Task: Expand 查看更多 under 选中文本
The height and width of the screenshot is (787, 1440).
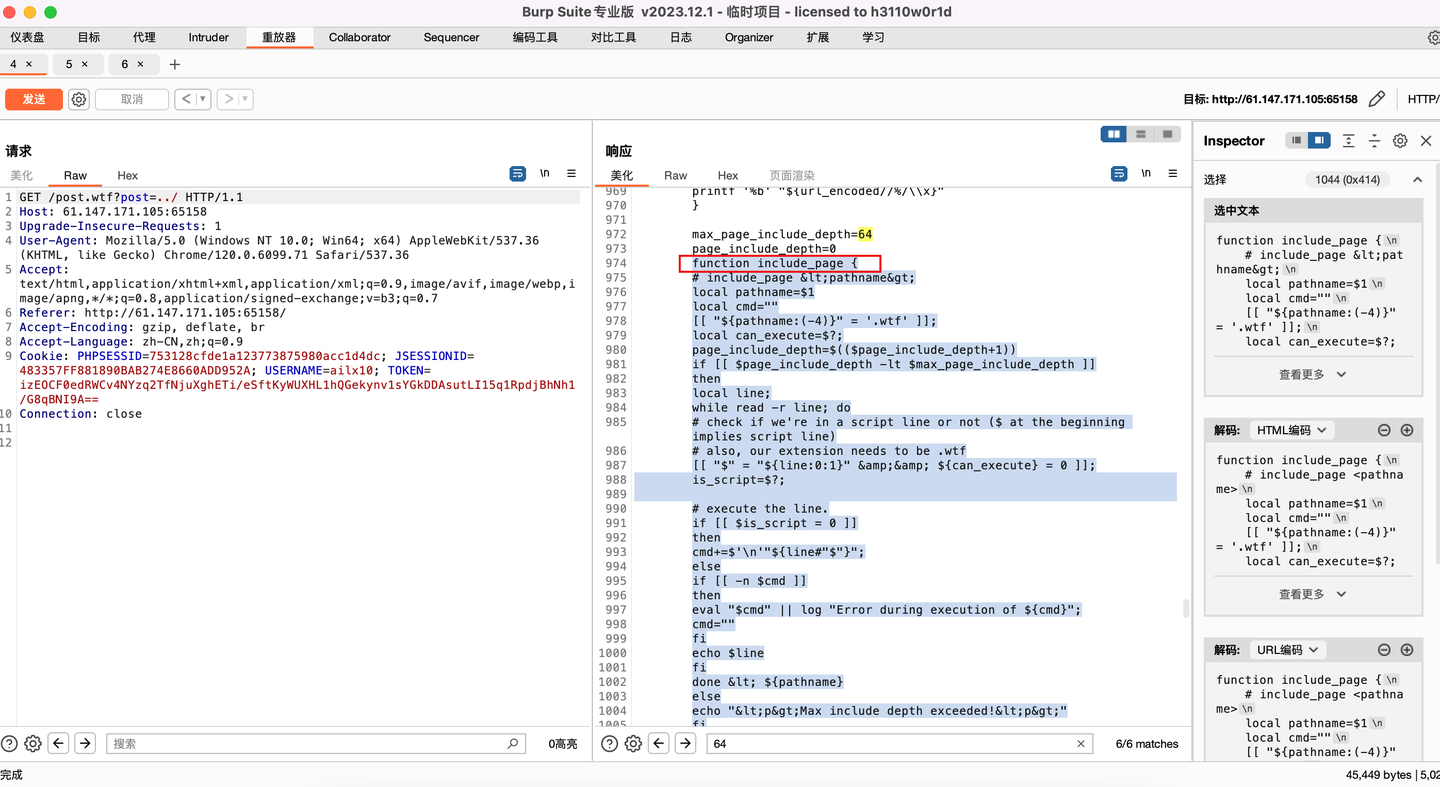Action: (x=1312, y=374)
